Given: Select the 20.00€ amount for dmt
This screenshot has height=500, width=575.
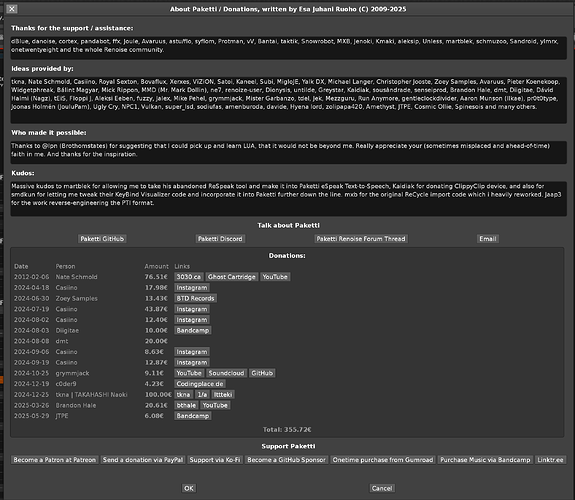Looking at the screenshot, I should coord(156,341).
